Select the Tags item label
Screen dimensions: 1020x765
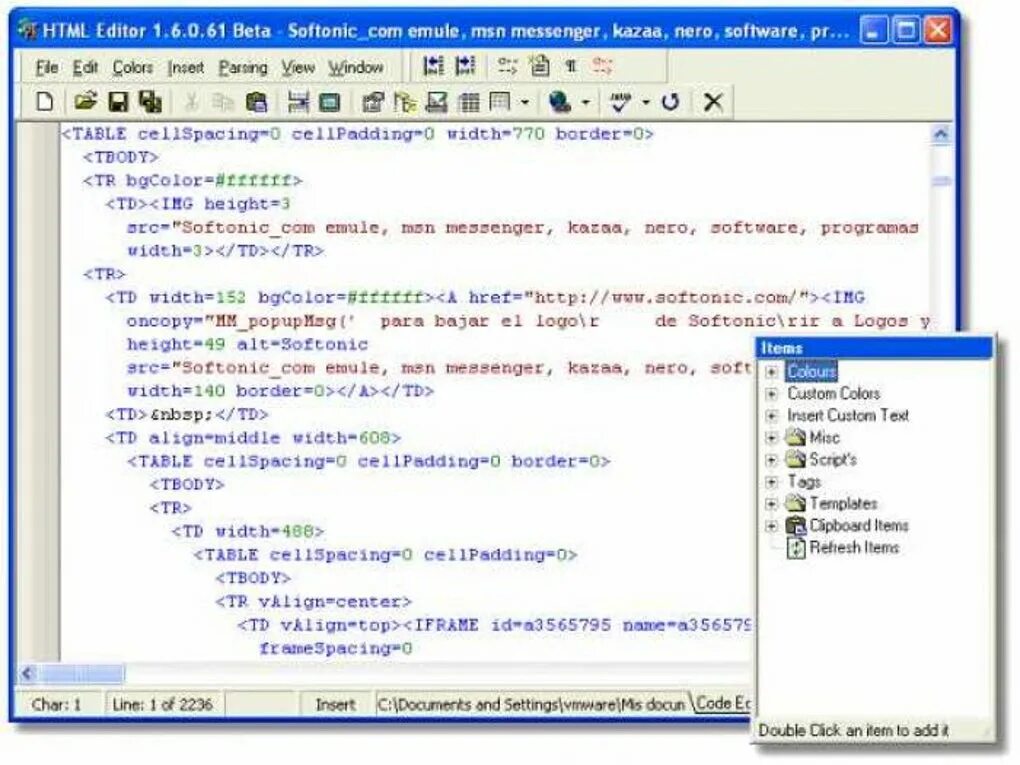pos(804,481)
